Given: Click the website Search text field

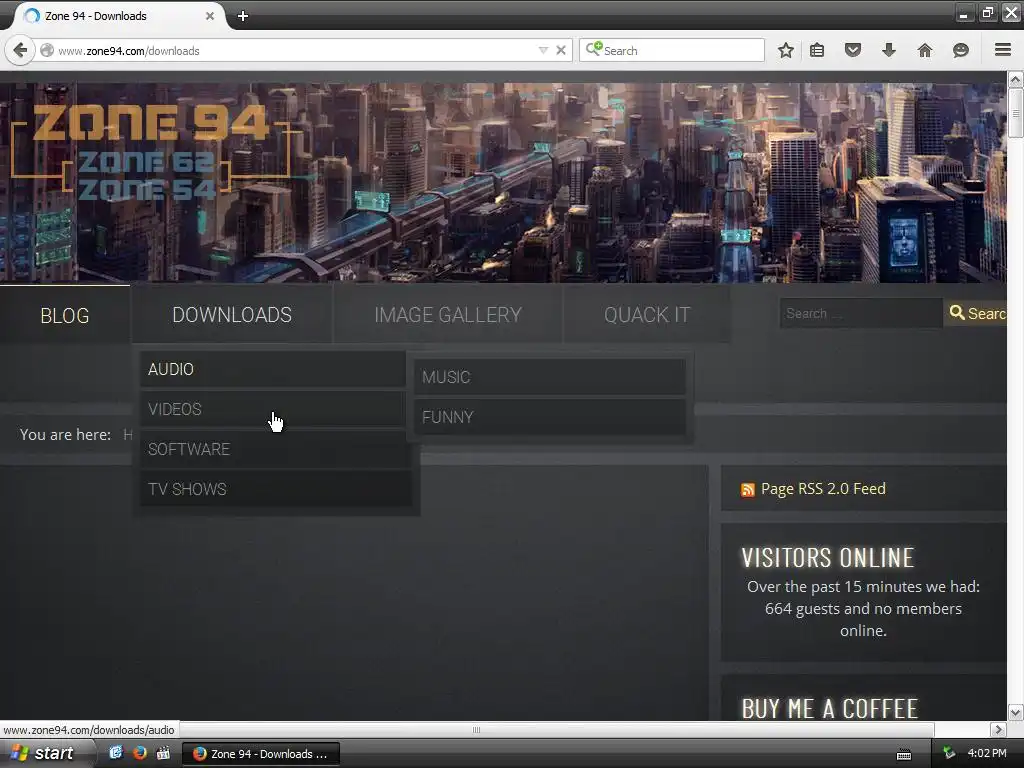Looking at the screenshot, I should pyautogui.click(x=861, y=313).
